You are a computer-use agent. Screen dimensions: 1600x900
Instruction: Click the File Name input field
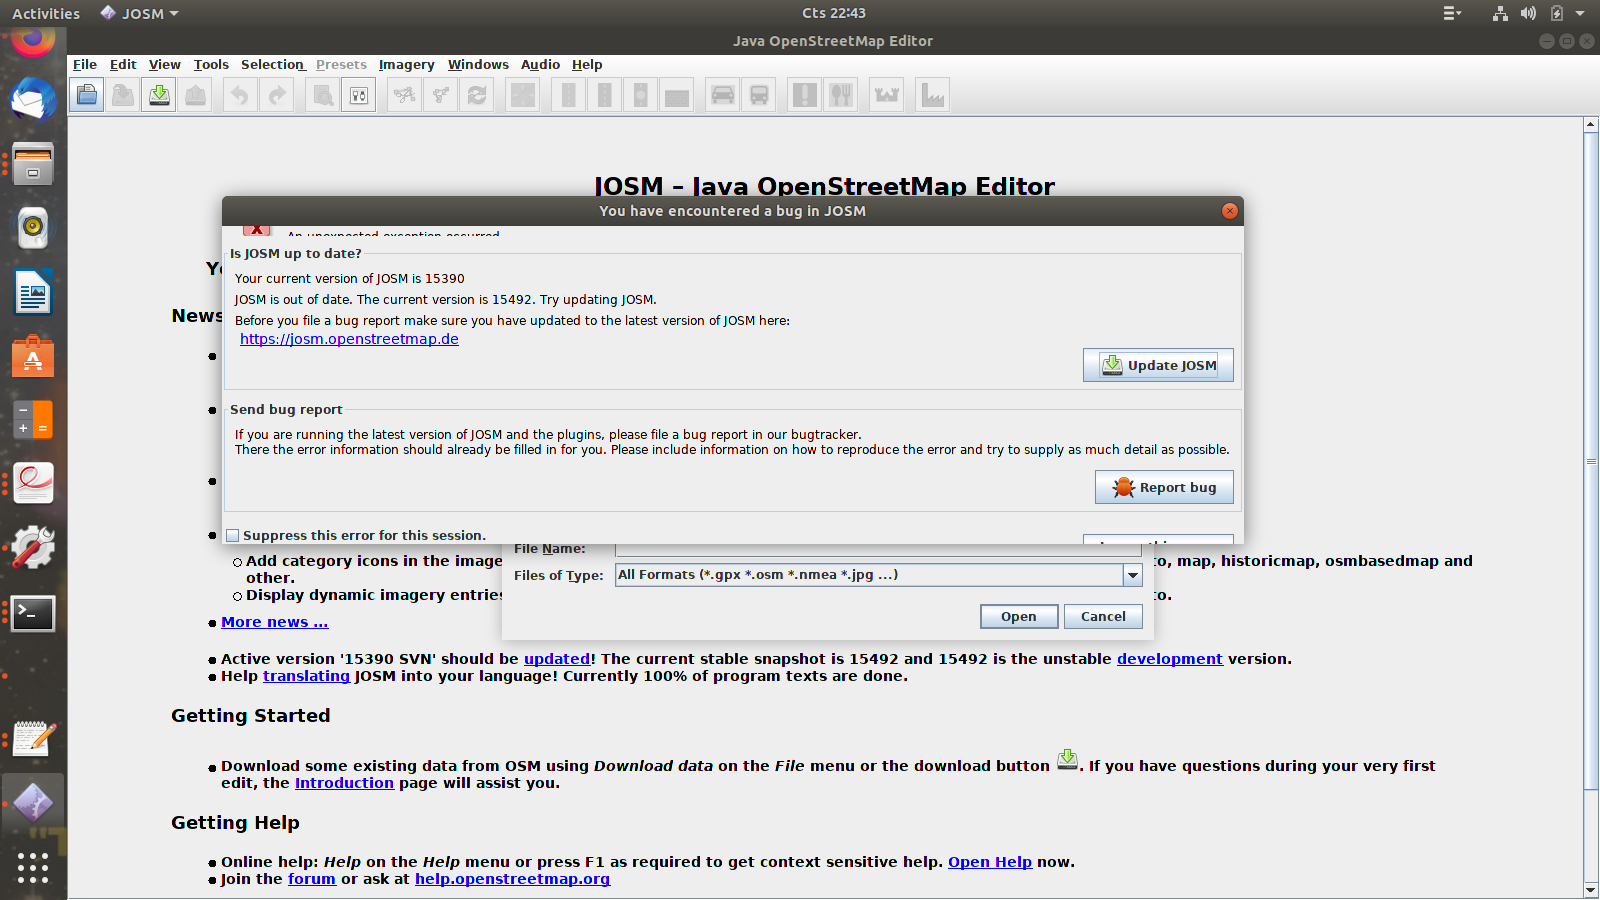(x=878, y=550)
